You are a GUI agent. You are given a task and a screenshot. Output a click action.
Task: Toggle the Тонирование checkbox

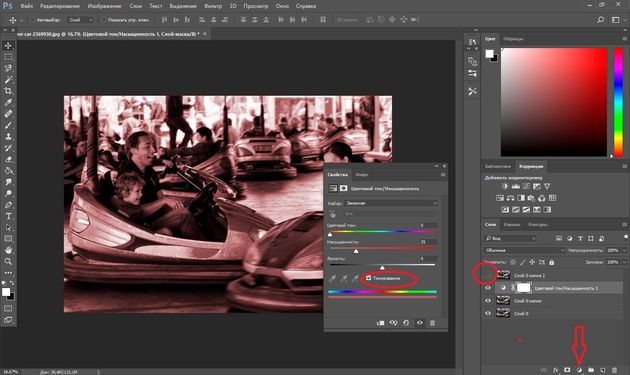[x=368, y=278]
